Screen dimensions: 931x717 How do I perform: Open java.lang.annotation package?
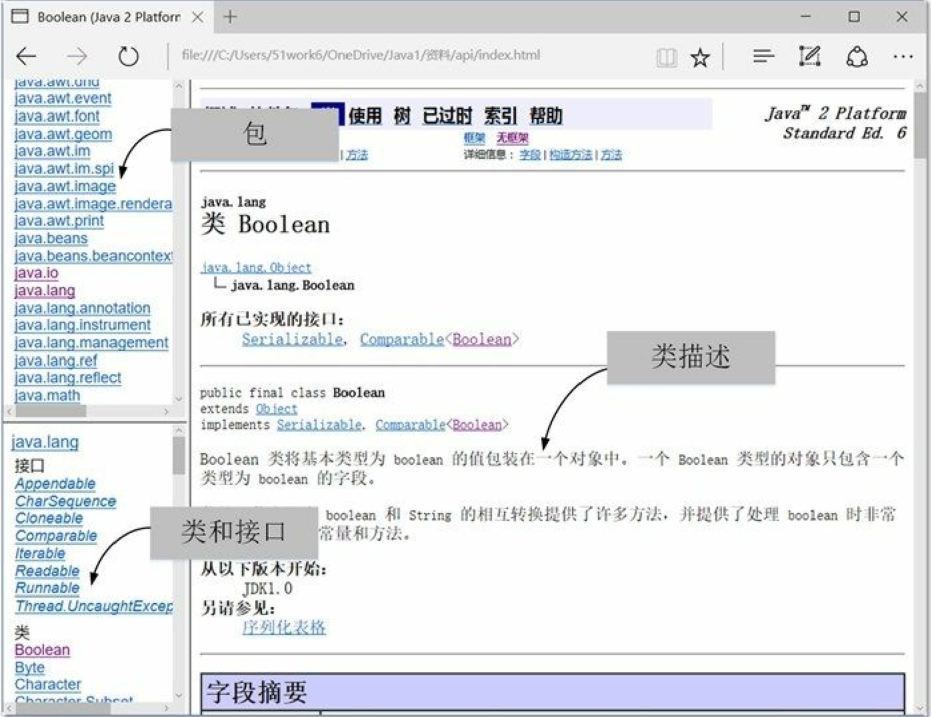pos(83,309)
